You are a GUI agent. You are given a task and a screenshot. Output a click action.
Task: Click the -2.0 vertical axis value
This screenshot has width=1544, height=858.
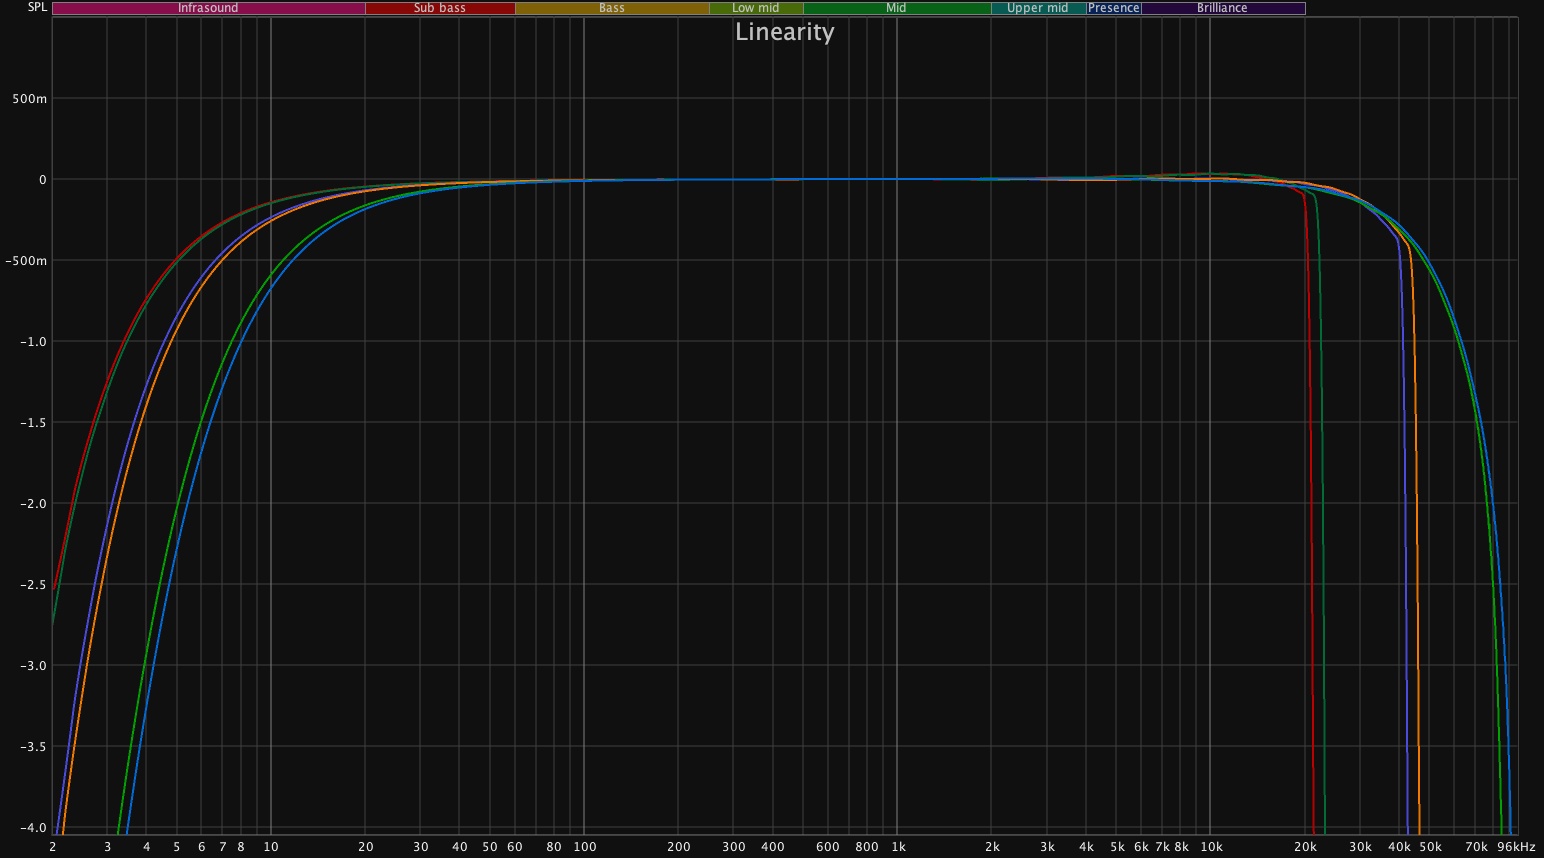click(x=33, y=504)
